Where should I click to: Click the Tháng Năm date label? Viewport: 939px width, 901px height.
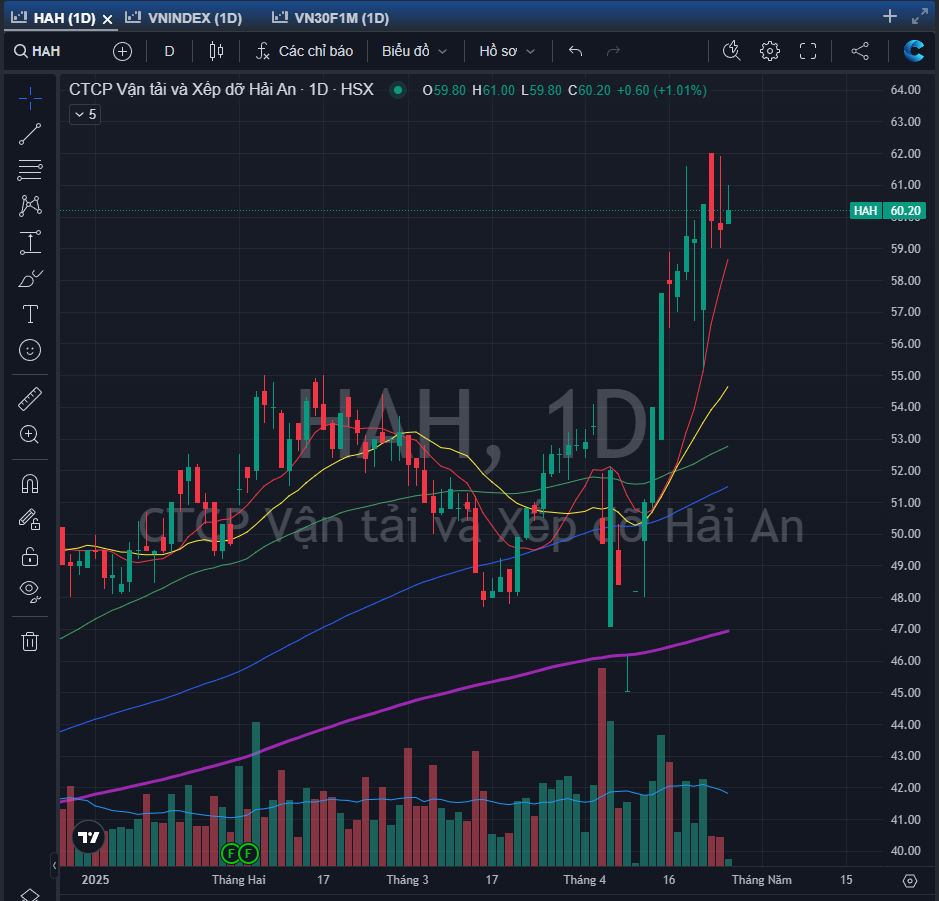[x=761, y=880]
